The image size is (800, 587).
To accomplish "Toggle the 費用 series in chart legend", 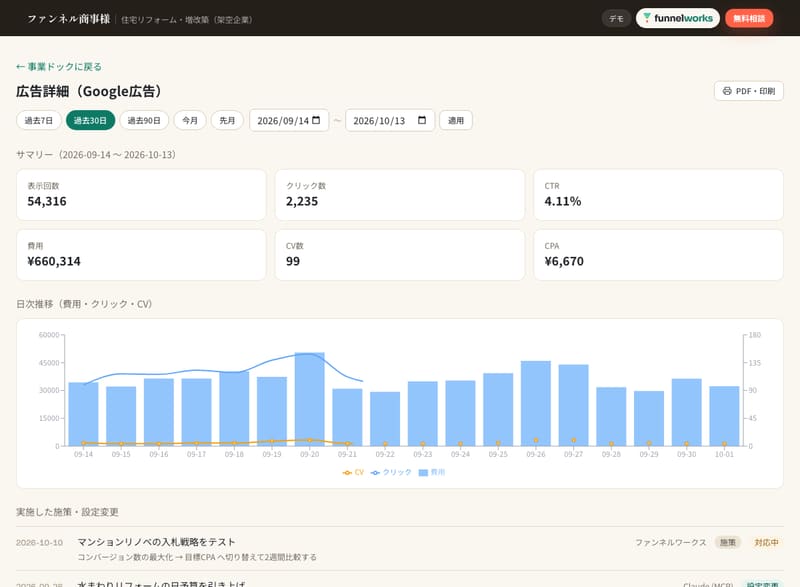I will pyautogui.click(x=432, y=472).
